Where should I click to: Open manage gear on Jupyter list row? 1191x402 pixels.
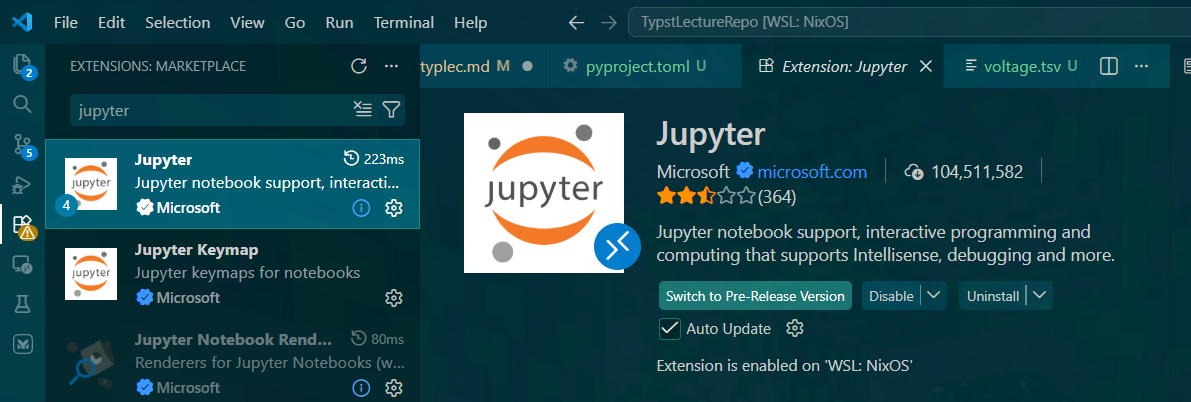point(393,207)
